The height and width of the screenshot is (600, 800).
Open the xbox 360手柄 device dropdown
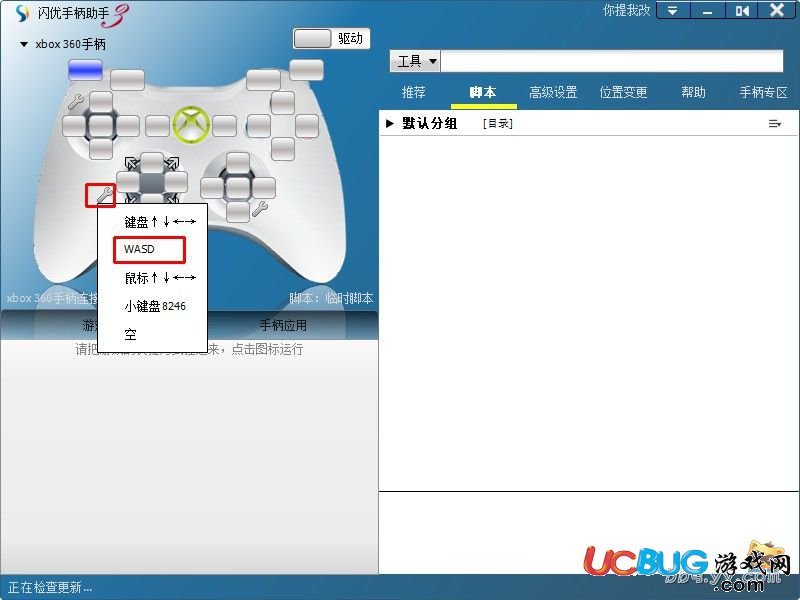click(23, 44)
